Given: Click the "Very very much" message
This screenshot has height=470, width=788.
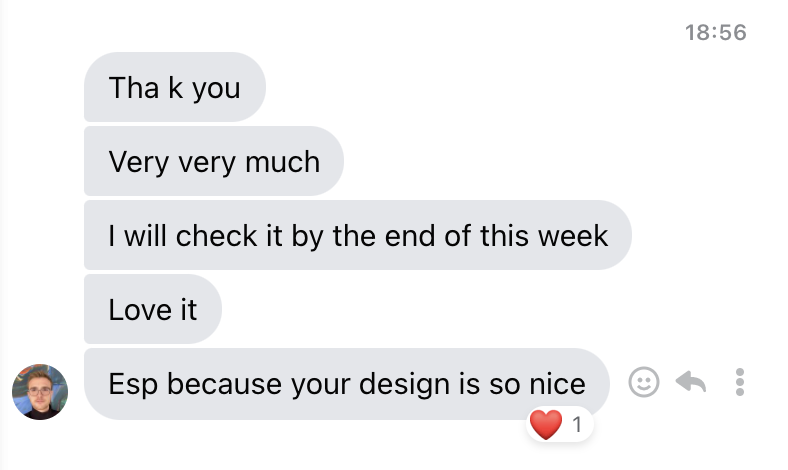Looking at the screenshot, I should pyautogui.click(x=214, y=162).
